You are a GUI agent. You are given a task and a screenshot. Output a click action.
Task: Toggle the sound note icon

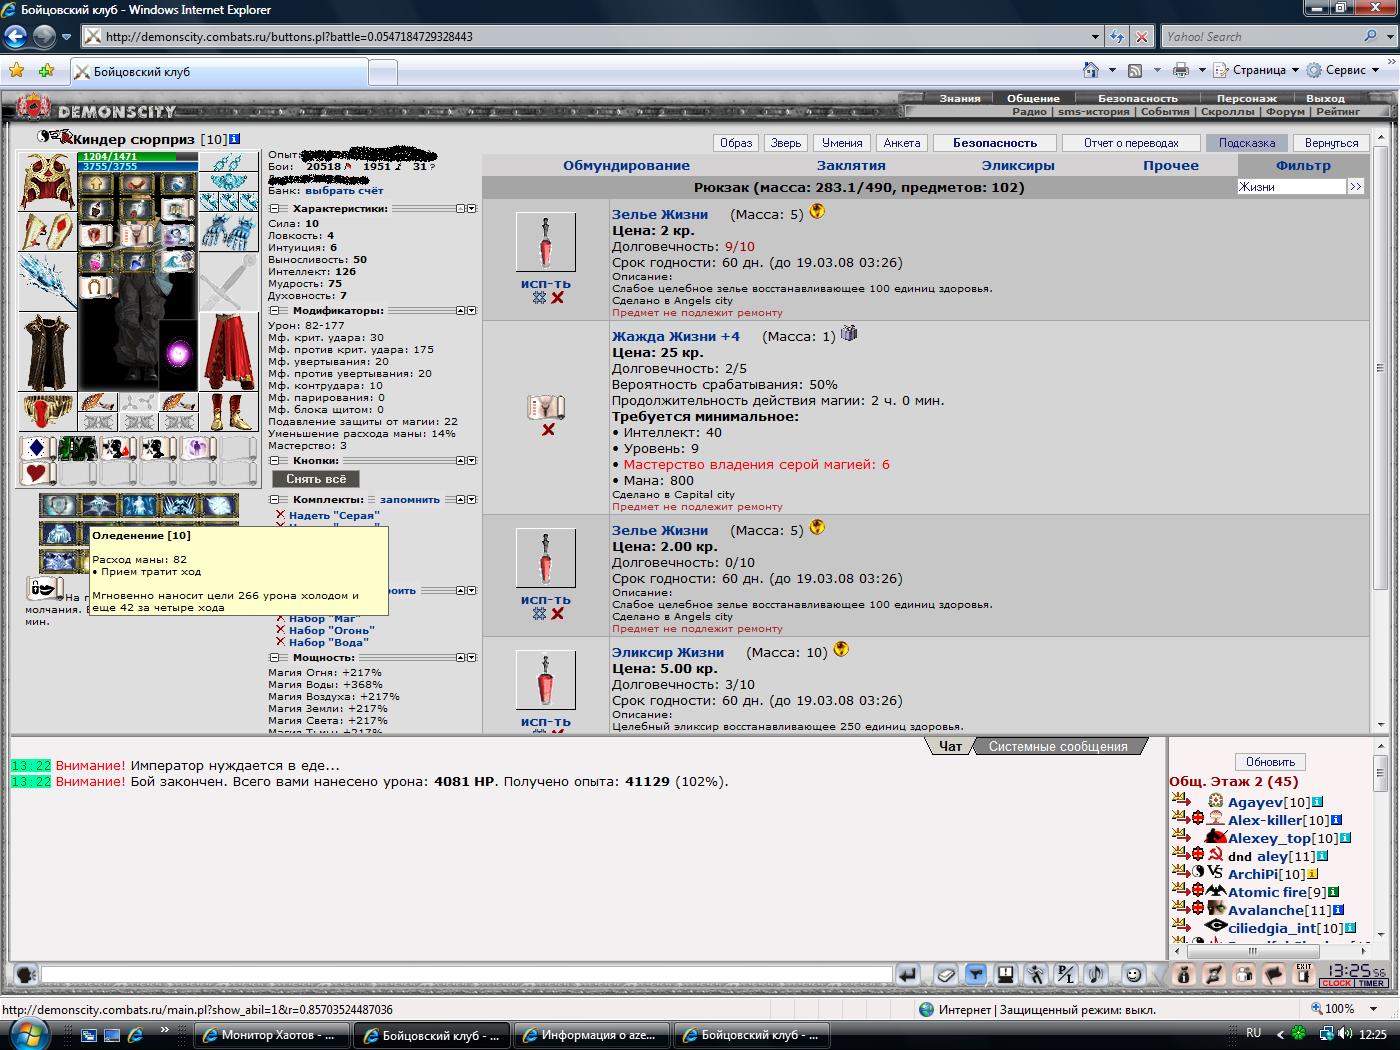(x=1096, y=974)
